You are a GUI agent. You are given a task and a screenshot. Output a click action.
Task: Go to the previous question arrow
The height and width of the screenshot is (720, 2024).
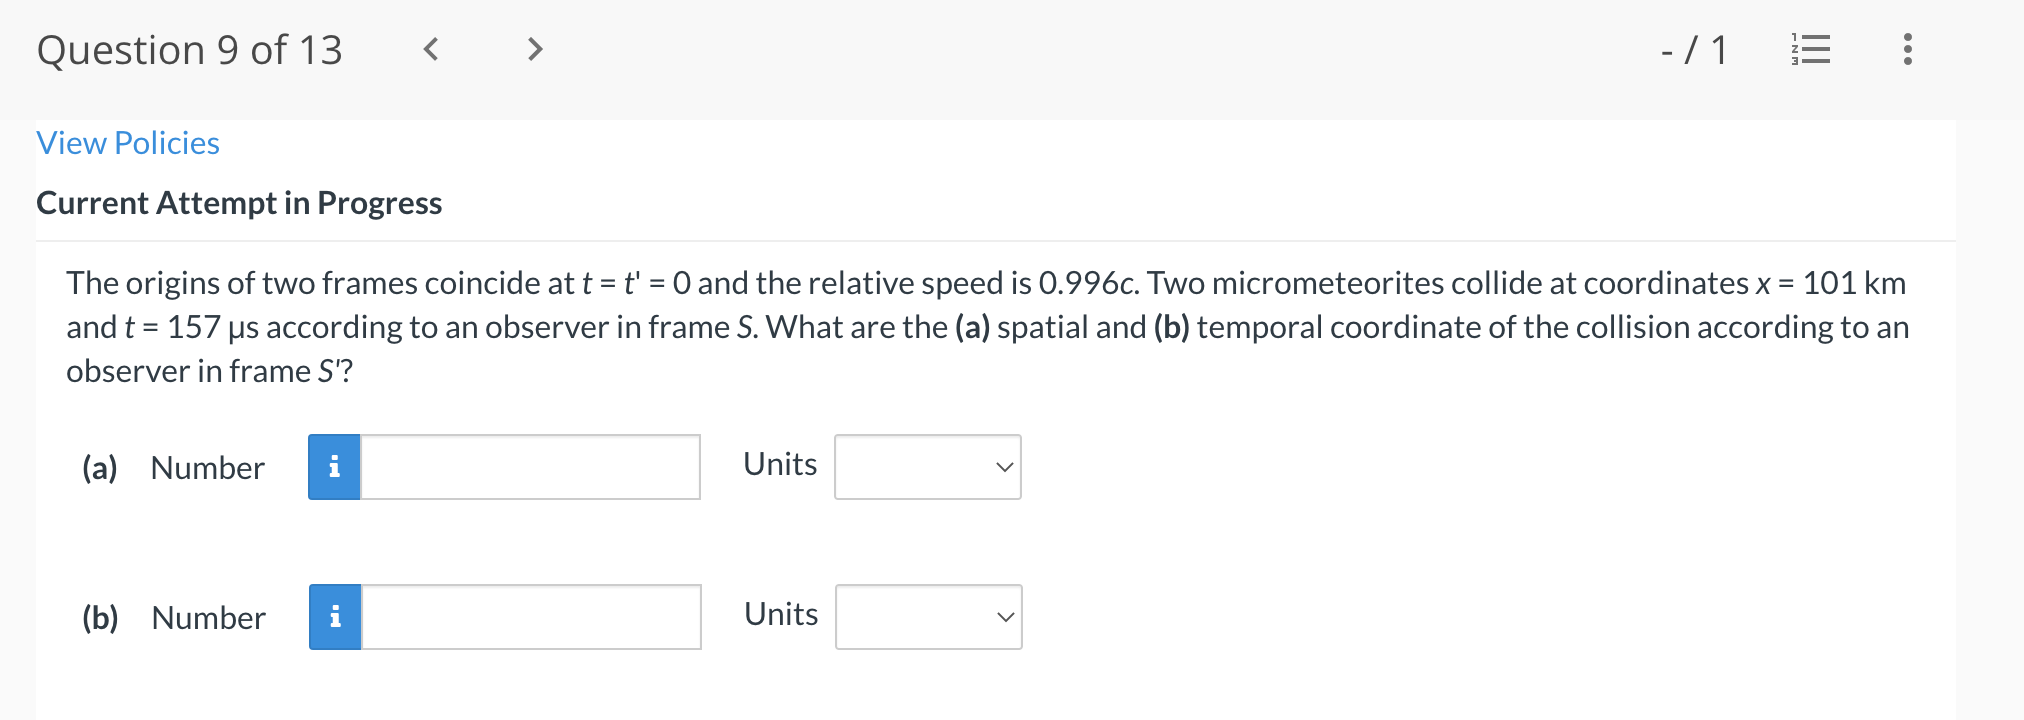pyautogui.click(x=431, y=49)
